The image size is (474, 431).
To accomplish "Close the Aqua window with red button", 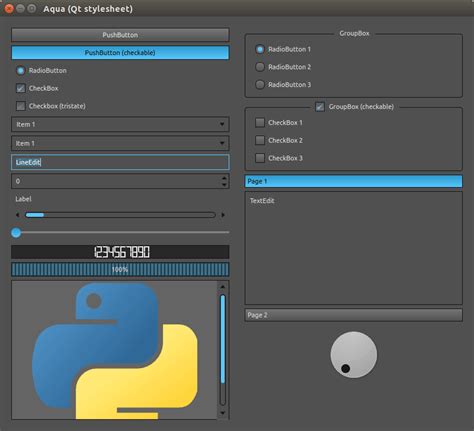I will [9, 9].
